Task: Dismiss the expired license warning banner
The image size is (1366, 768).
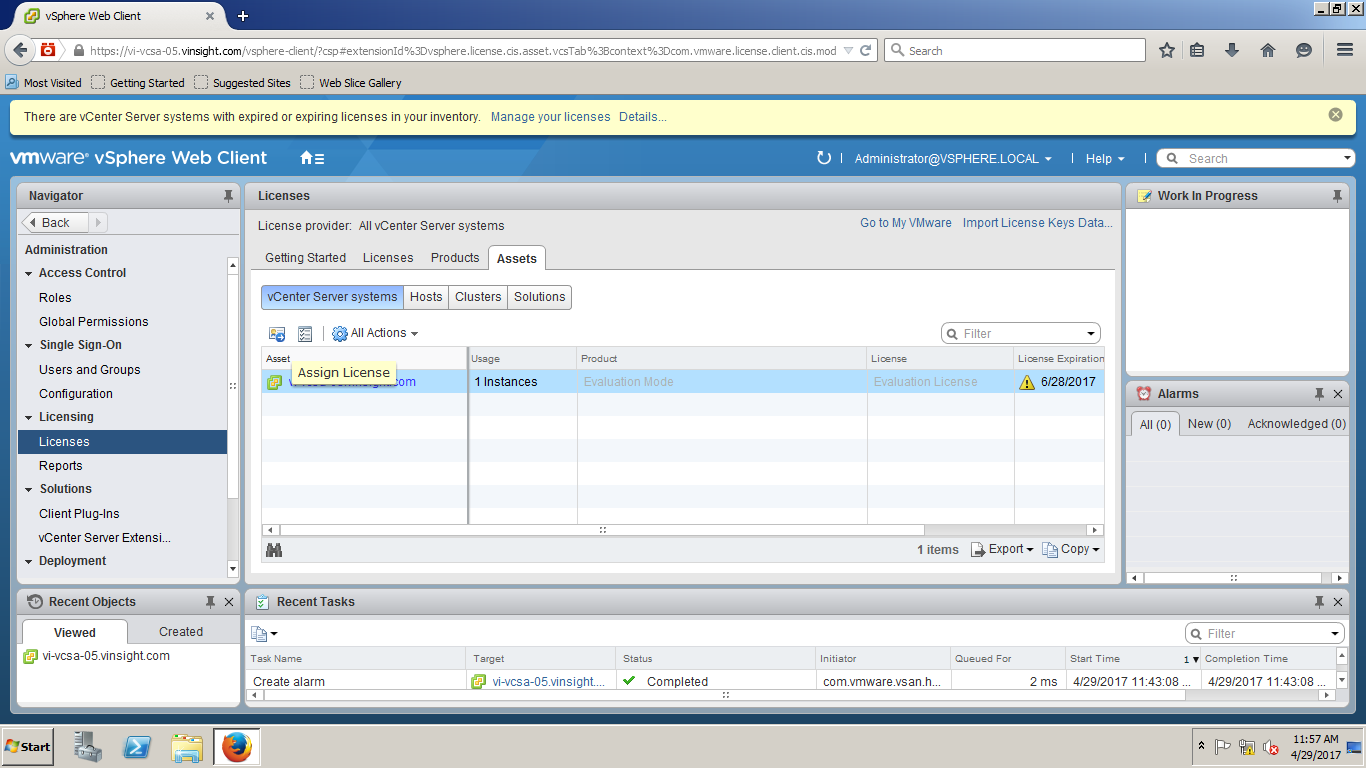Action: [1335, 115]
